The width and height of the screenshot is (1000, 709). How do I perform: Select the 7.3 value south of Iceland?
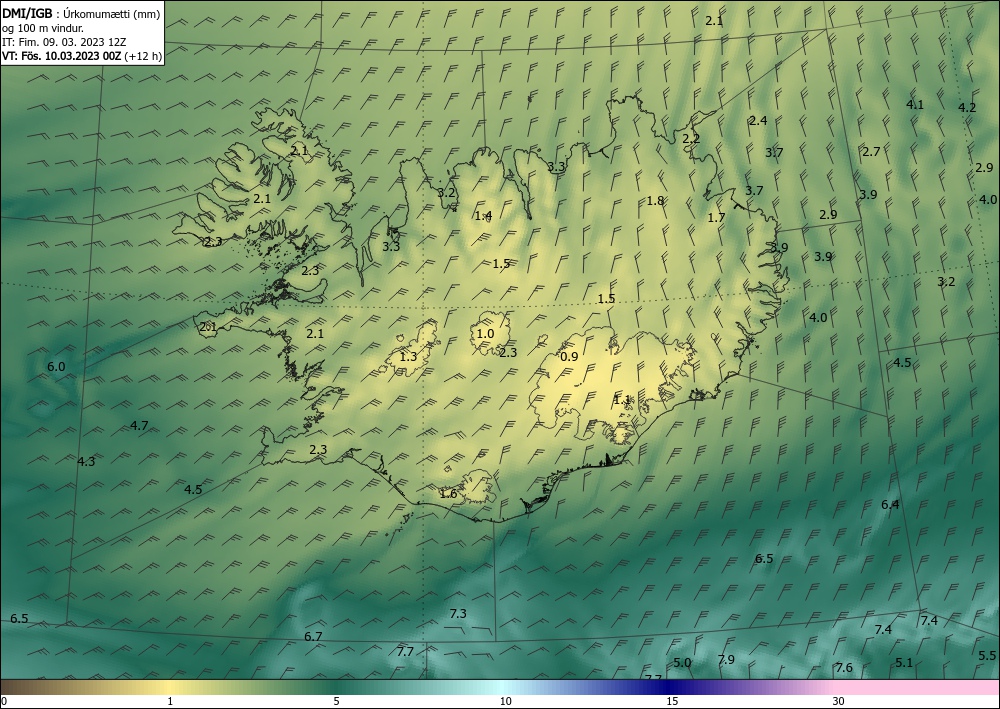(x=458, y=614)
